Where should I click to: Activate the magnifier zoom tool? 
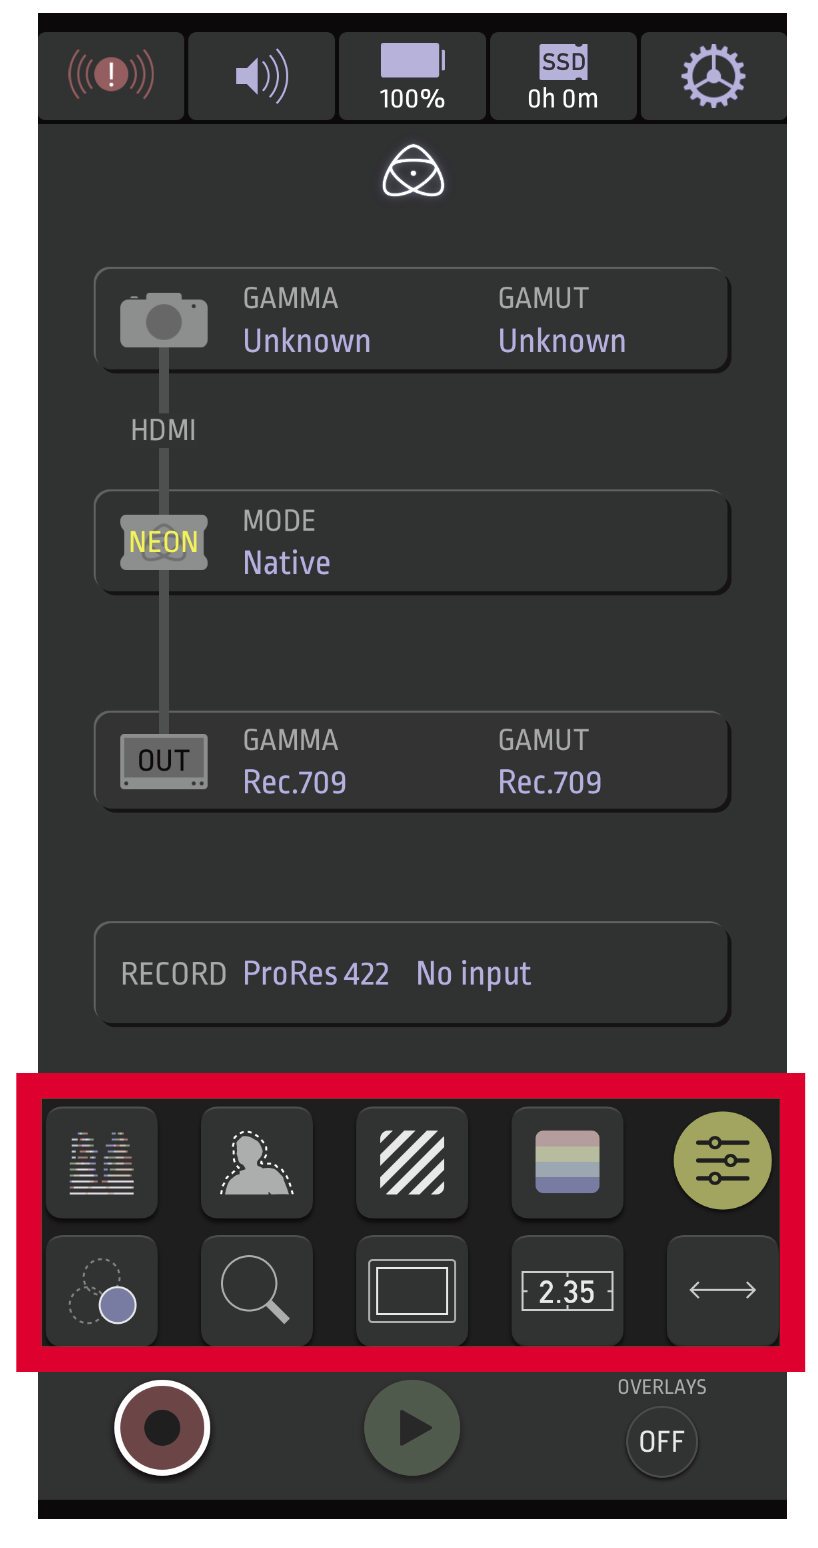(257, 1291)
